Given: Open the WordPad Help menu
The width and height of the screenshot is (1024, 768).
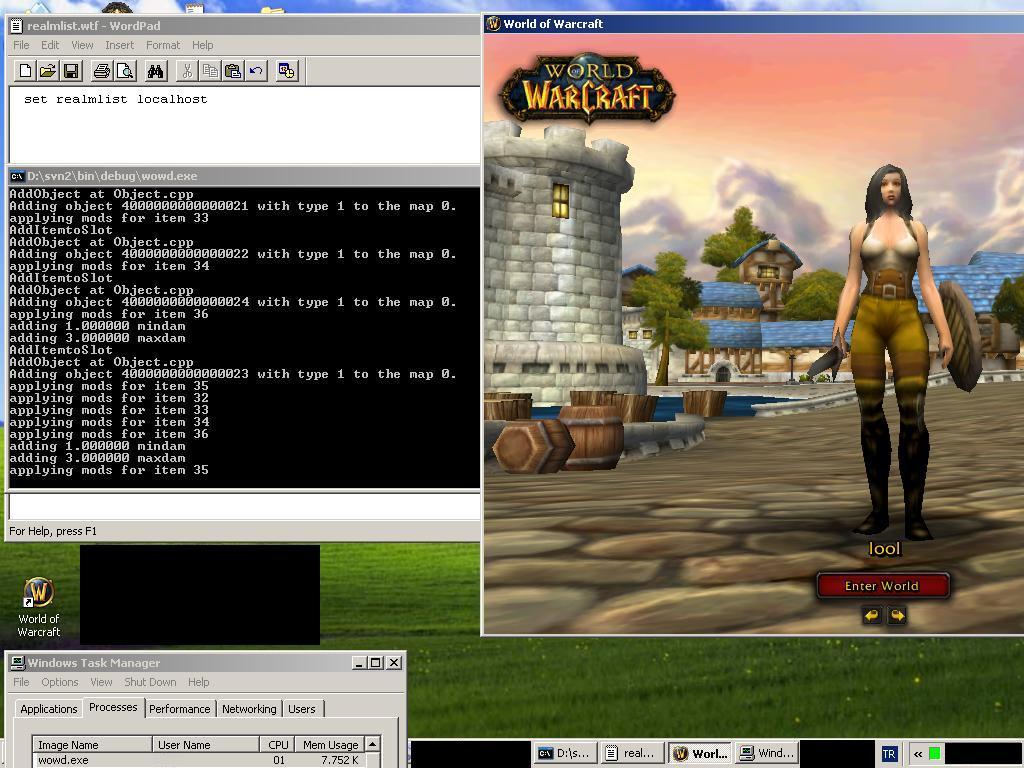Looking at the screenshot, I should (202, 45).
